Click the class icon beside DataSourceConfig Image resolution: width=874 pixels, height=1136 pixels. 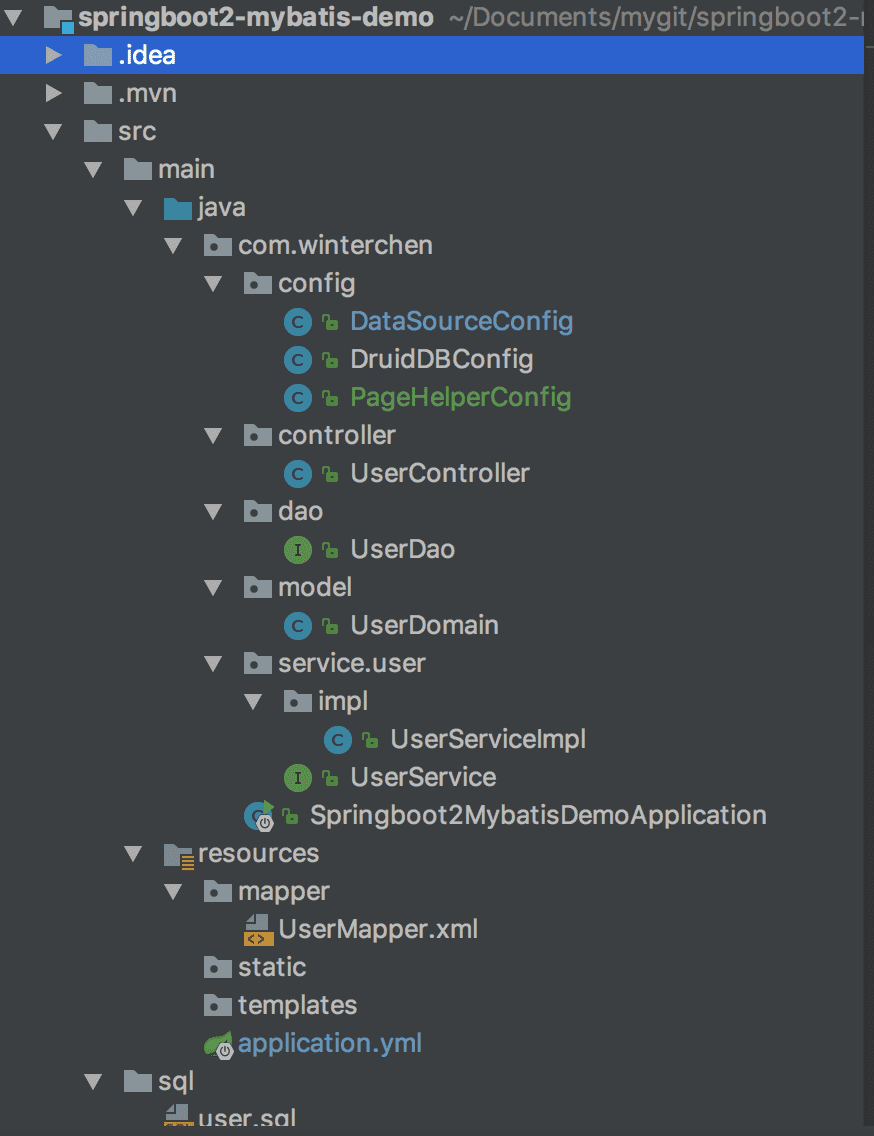tap(297, 321)
